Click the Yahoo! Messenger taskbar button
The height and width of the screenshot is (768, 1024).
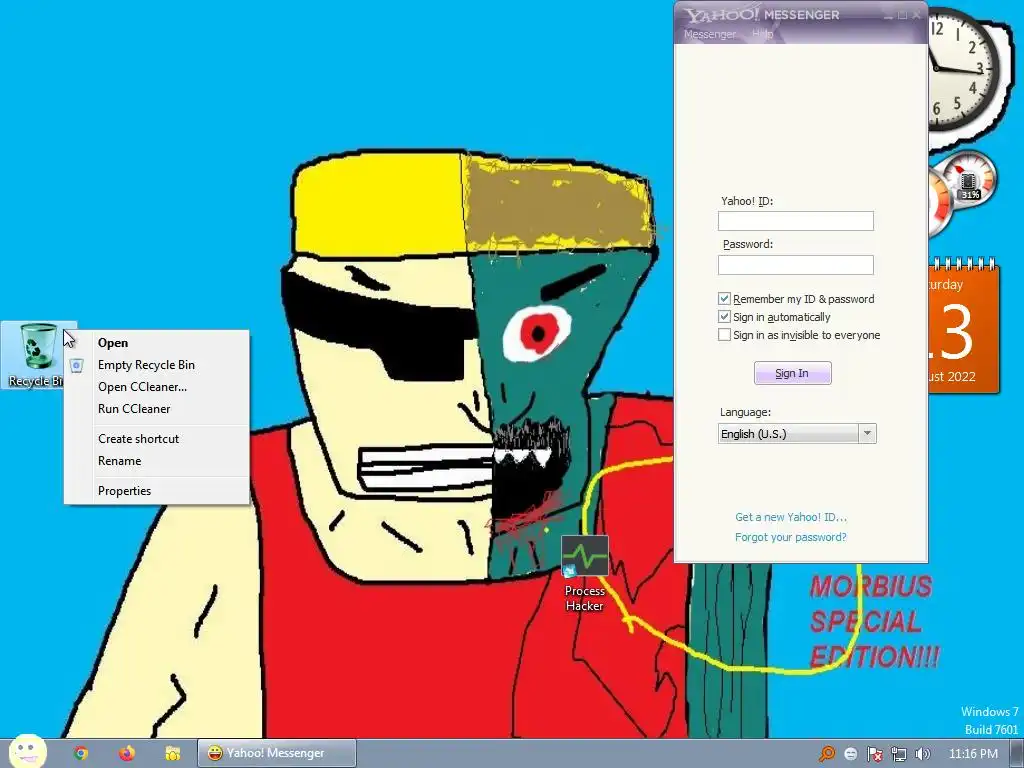(277, 753)
